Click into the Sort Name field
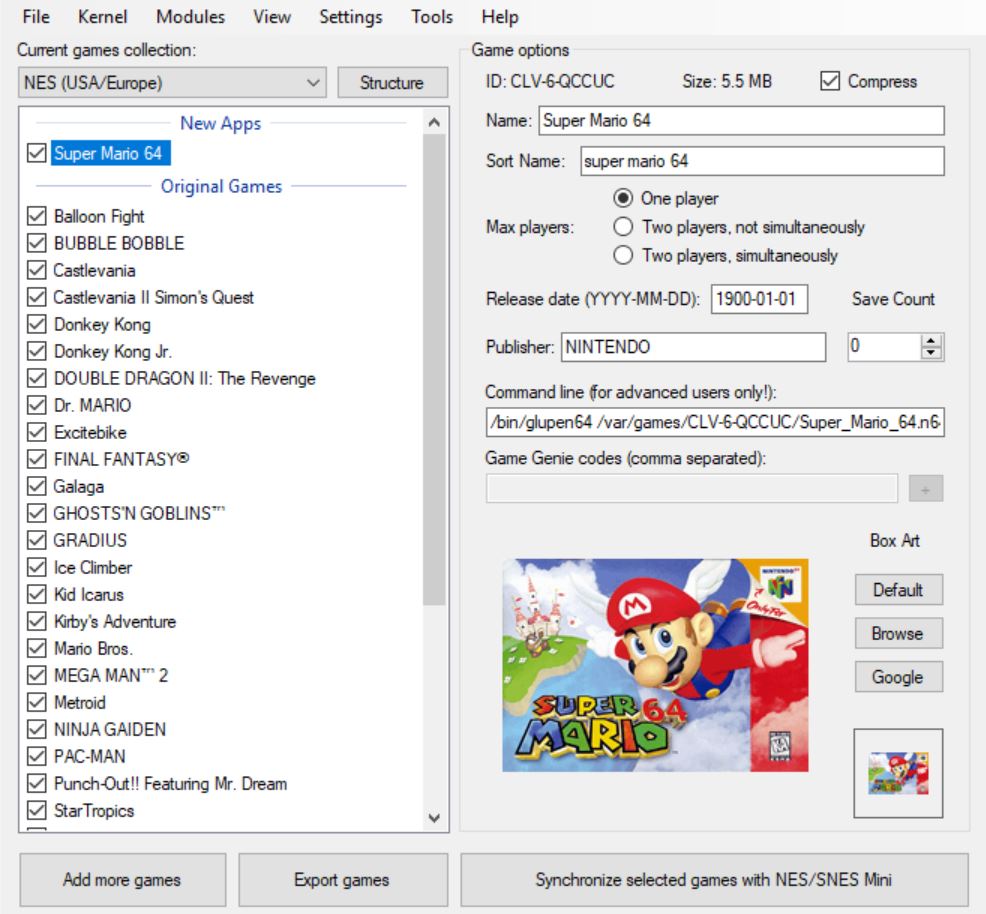The image size is (986, 914). [762, 161]
